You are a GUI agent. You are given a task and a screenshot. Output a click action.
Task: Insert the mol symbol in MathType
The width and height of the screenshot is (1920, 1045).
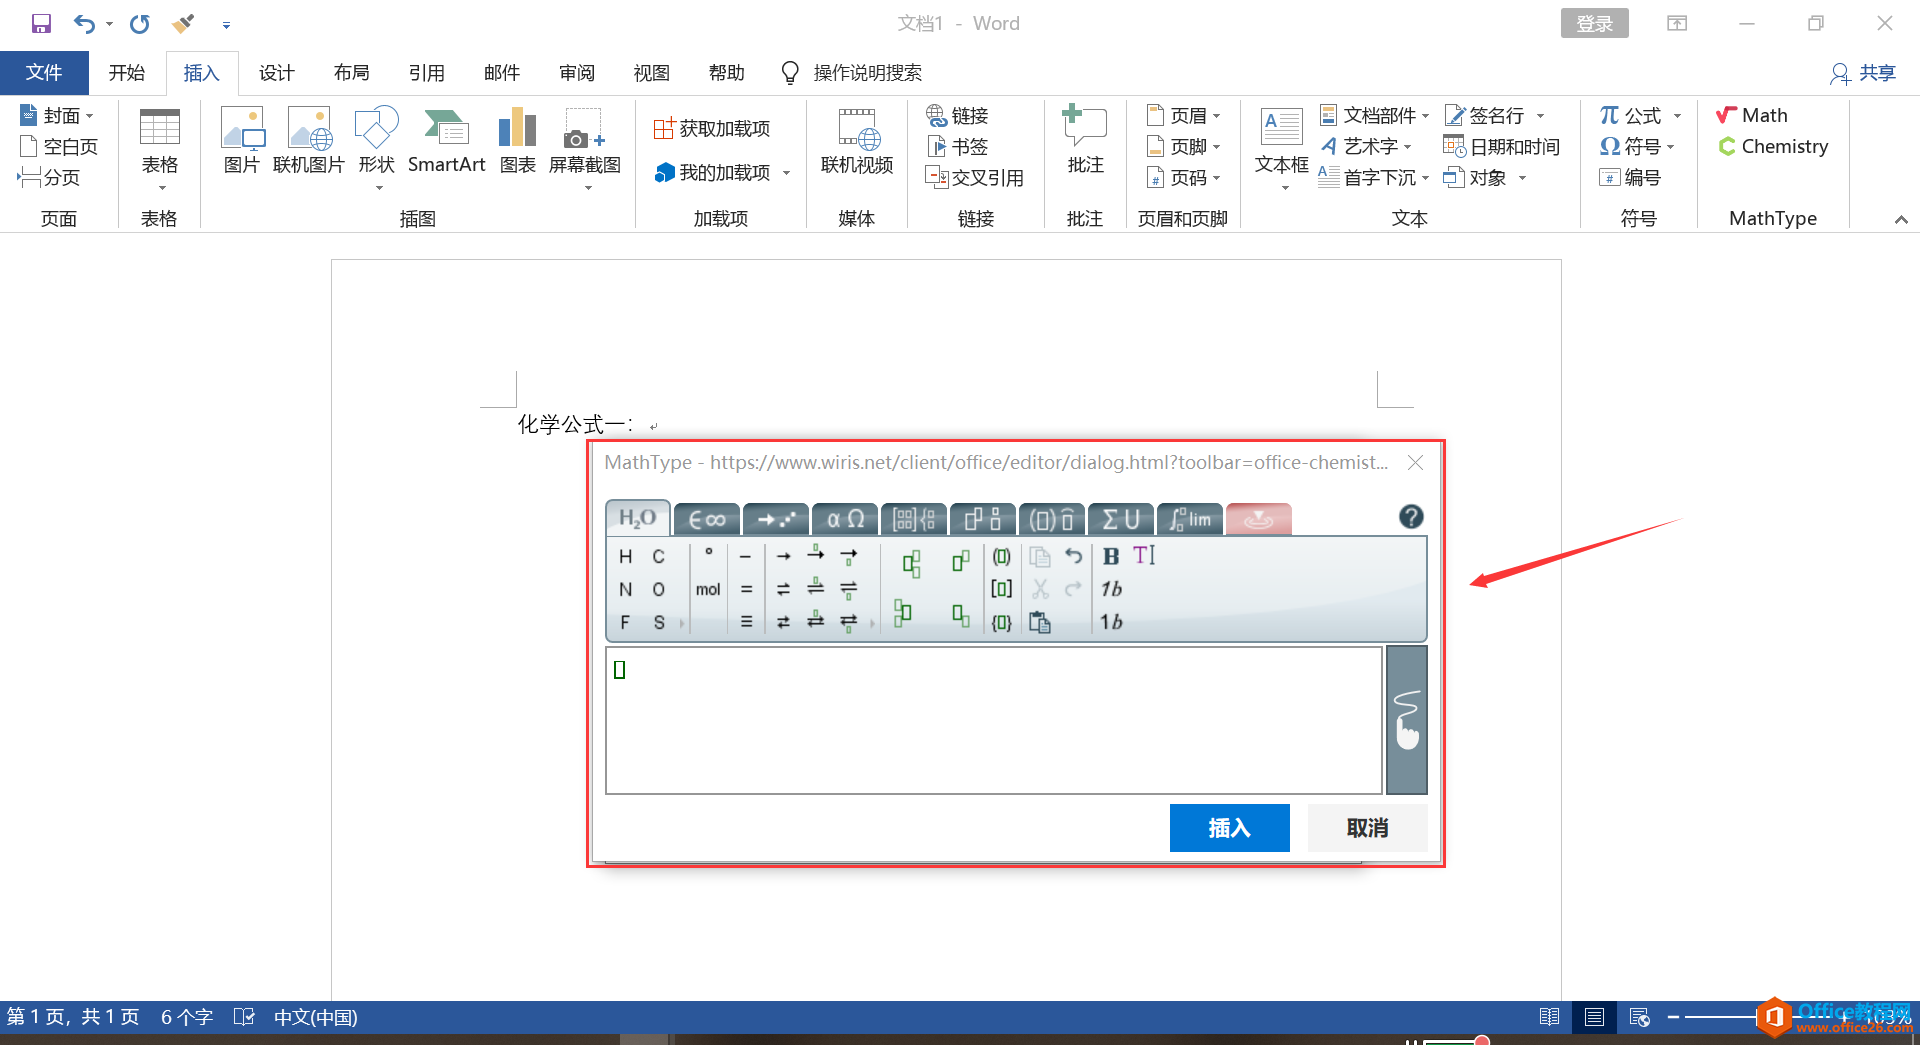[708, 589]
